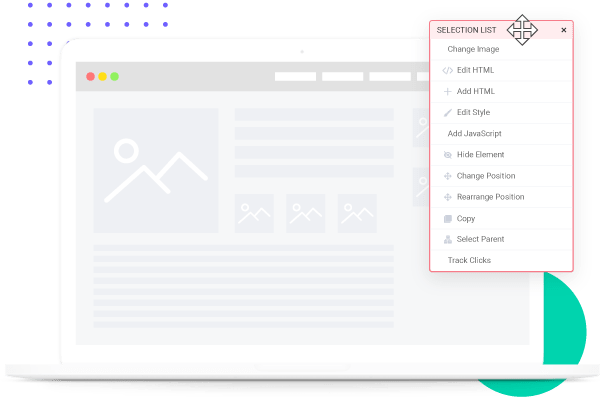Click the large image placeholder in the mockup
600x400 pixels.
tap(156, 170)
